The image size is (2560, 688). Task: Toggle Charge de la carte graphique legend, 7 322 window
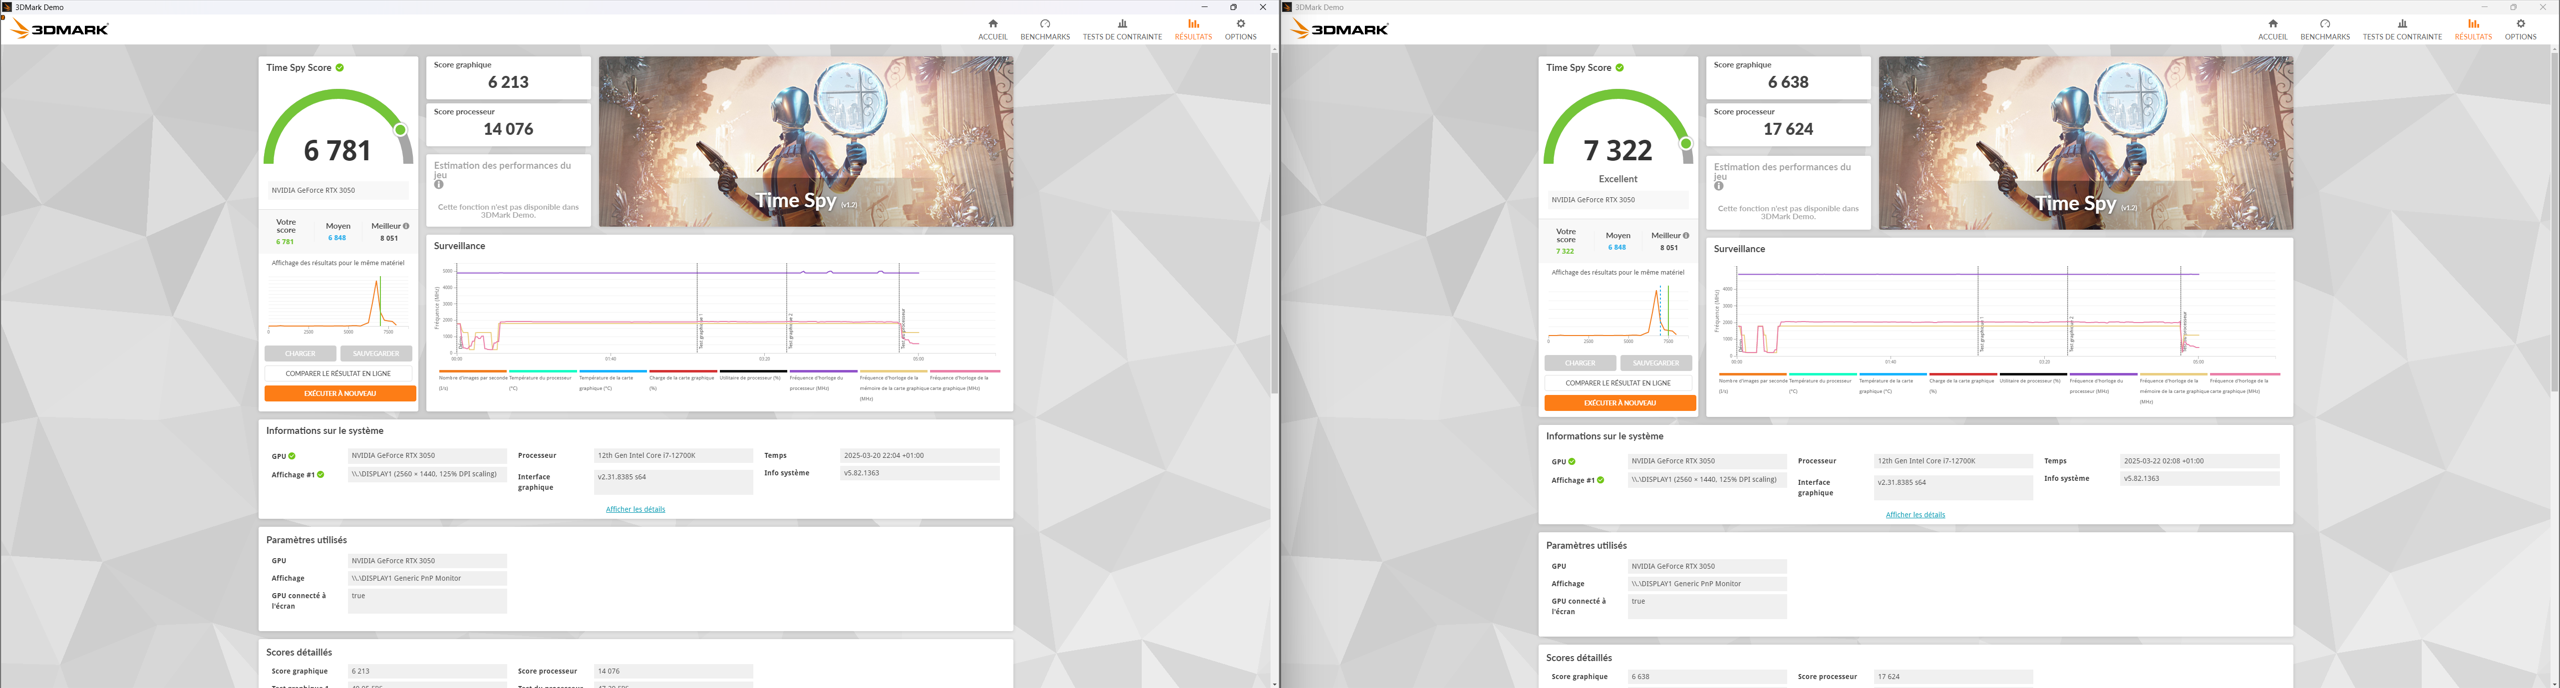point(1962,385)
